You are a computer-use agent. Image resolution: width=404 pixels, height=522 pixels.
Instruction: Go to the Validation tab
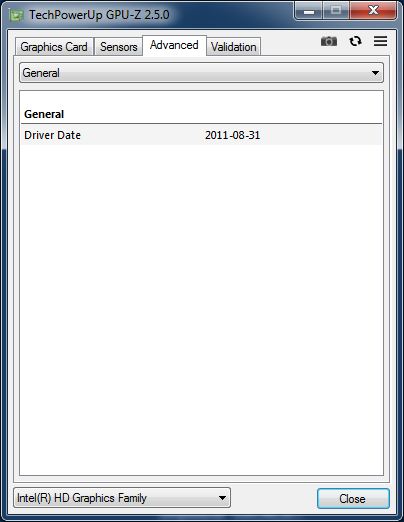[234, 47]
